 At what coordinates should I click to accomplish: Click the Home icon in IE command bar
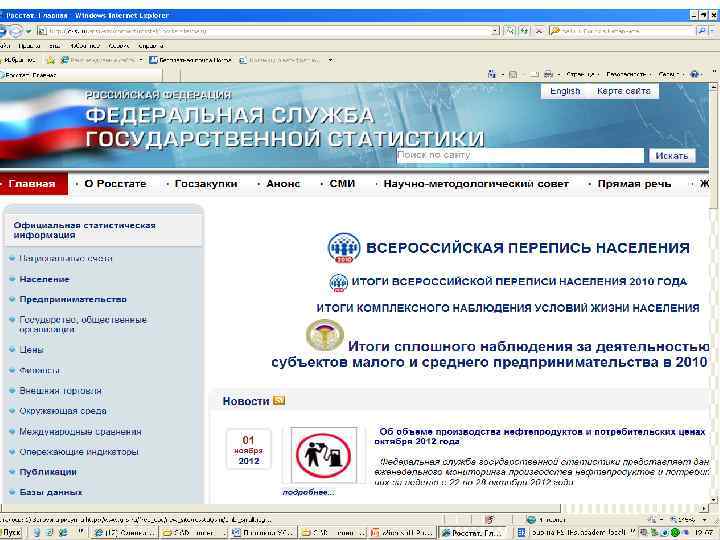coord(492,74)
